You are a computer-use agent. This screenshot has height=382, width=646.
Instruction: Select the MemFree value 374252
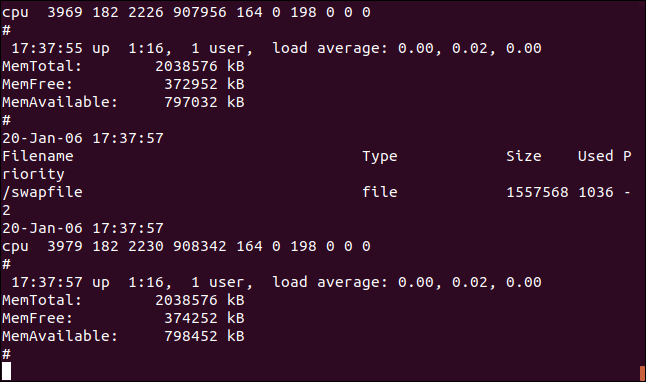click(191, 318)
